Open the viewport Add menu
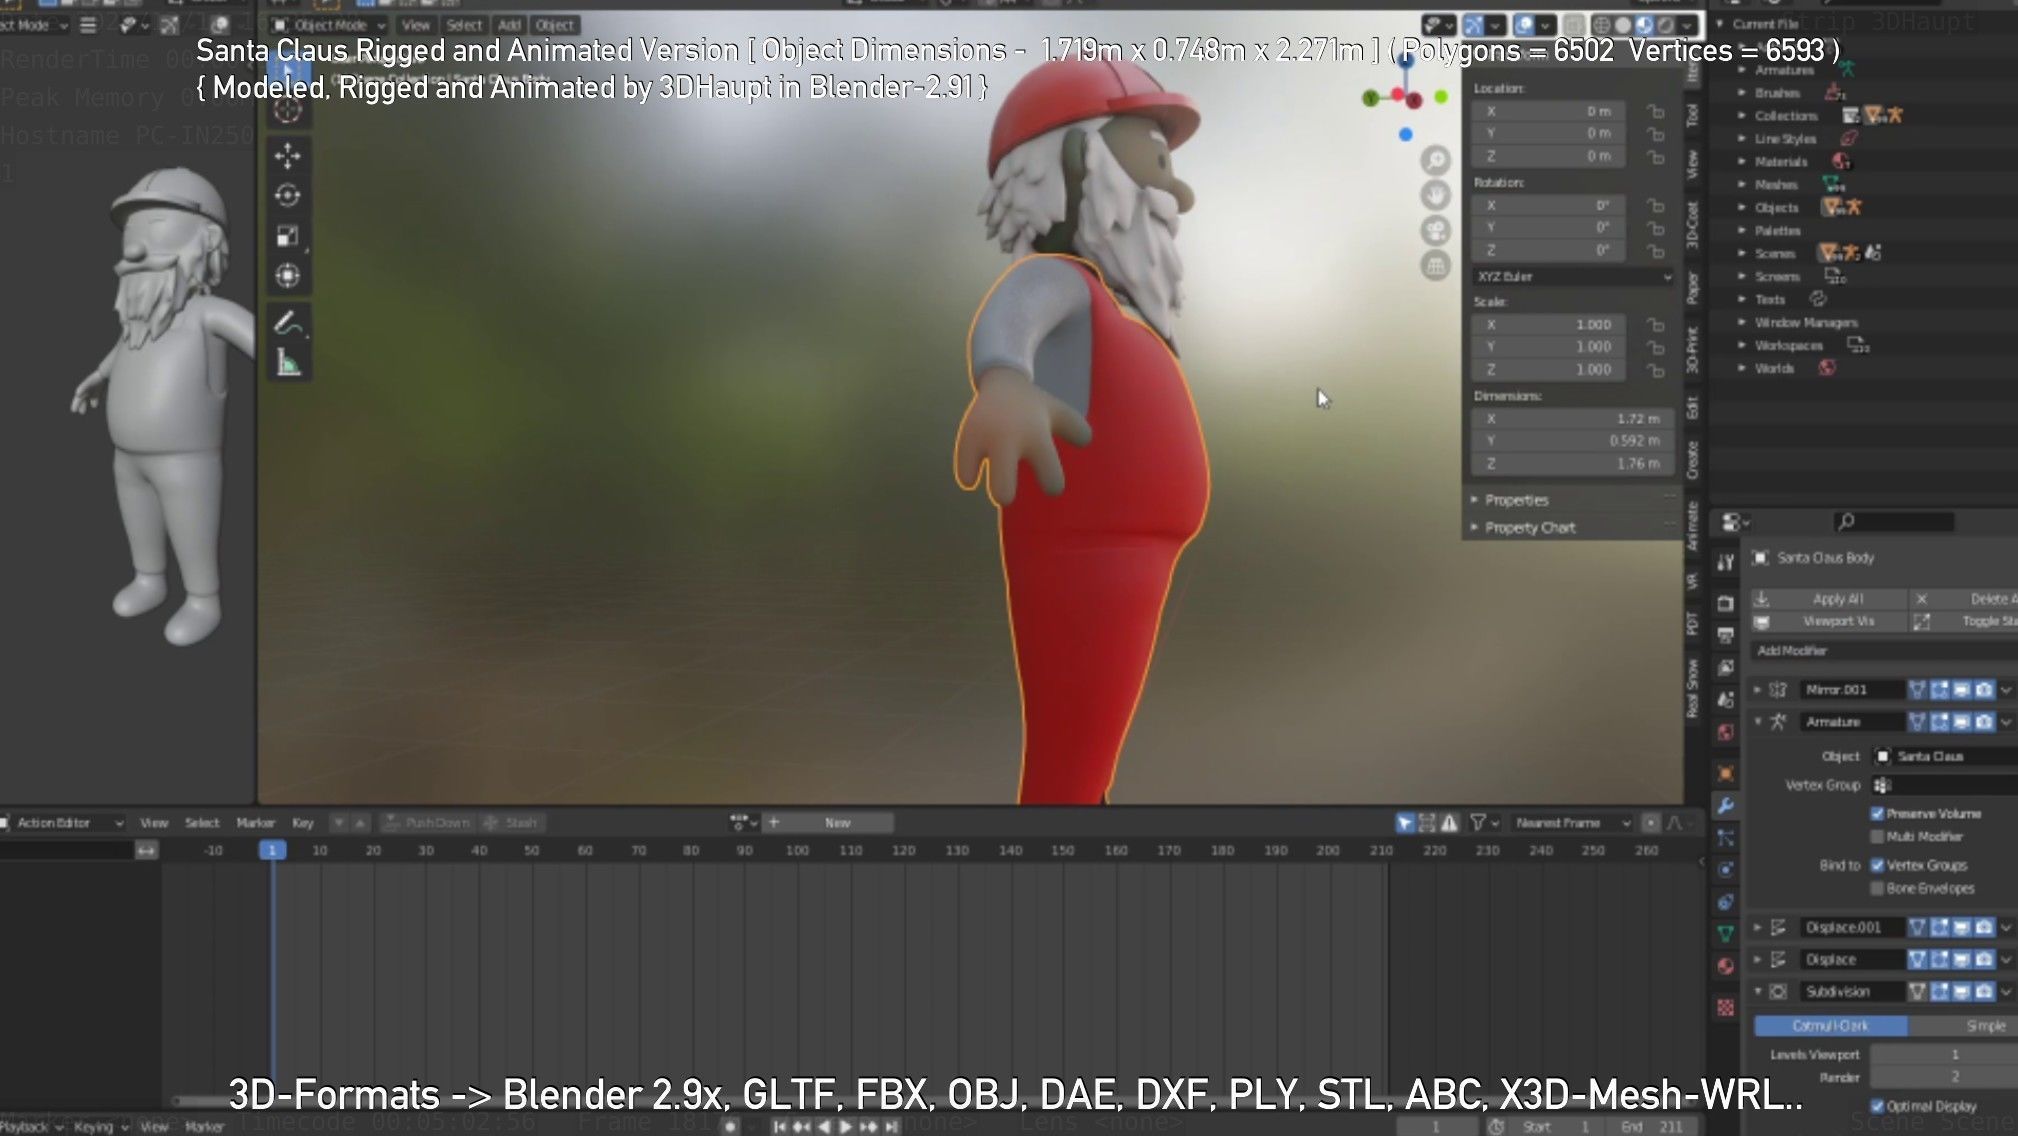 (x=509, y=25)
